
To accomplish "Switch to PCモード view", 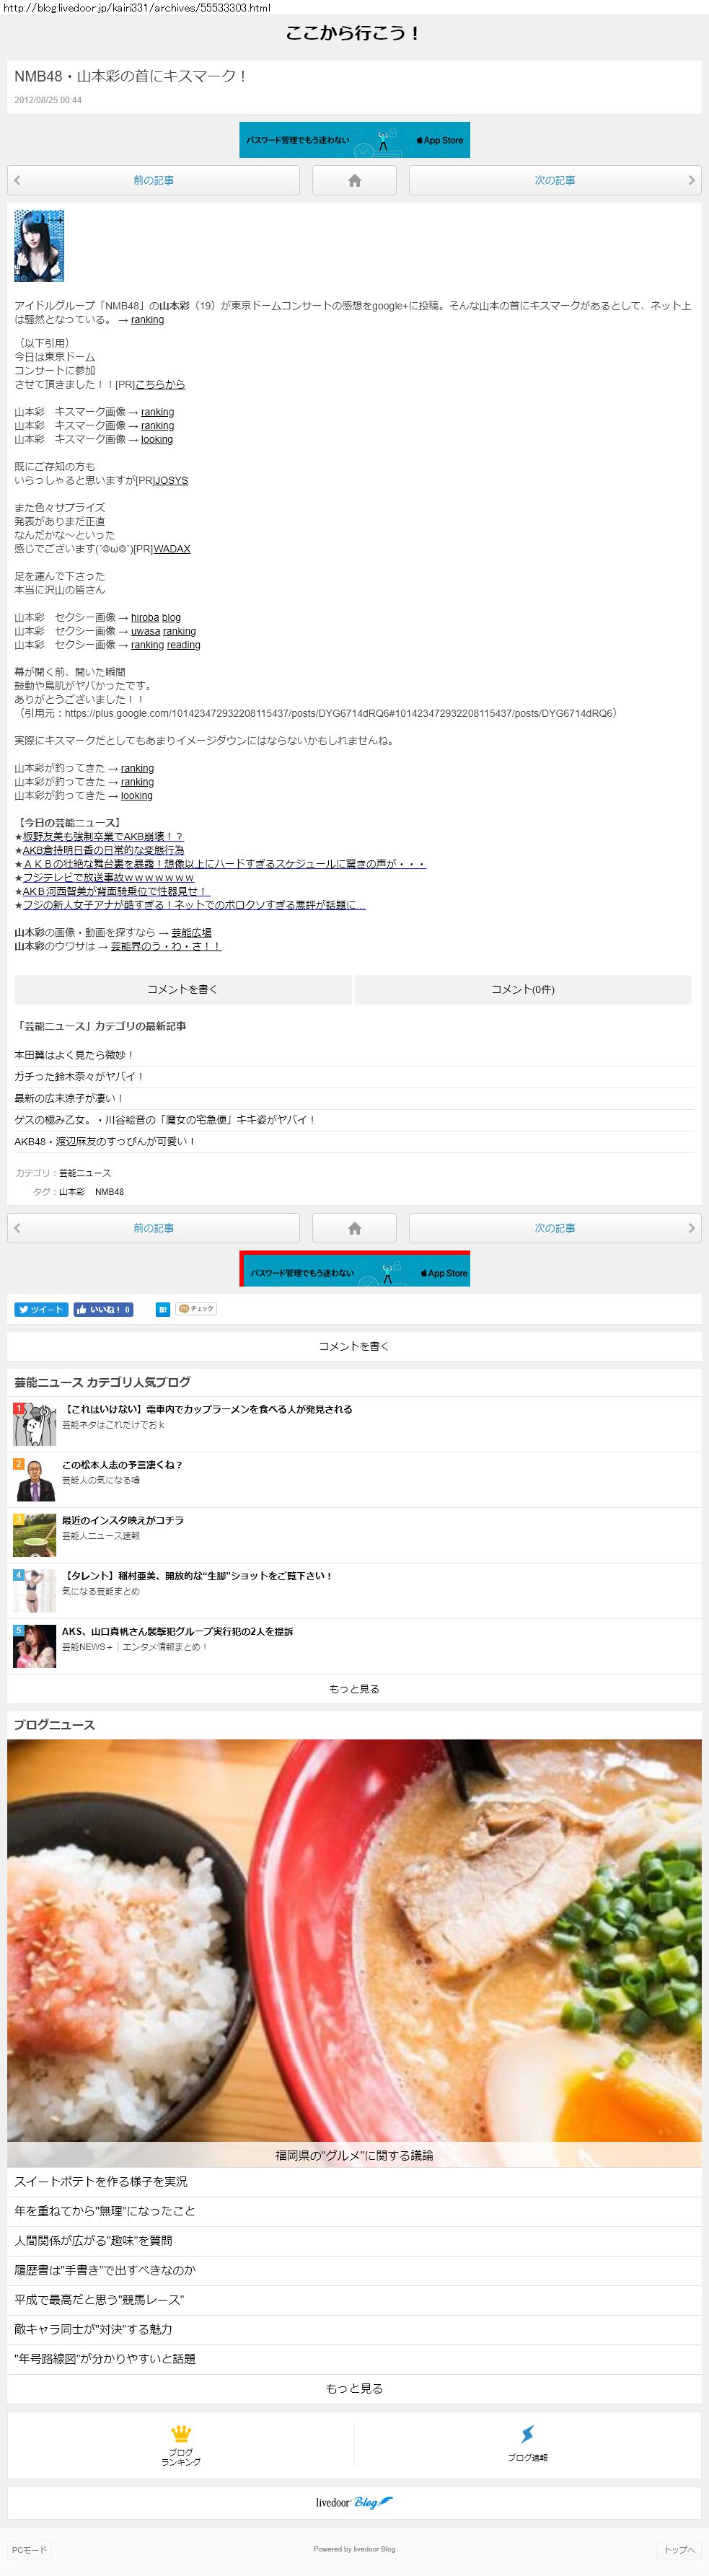I will (29, 2549).
